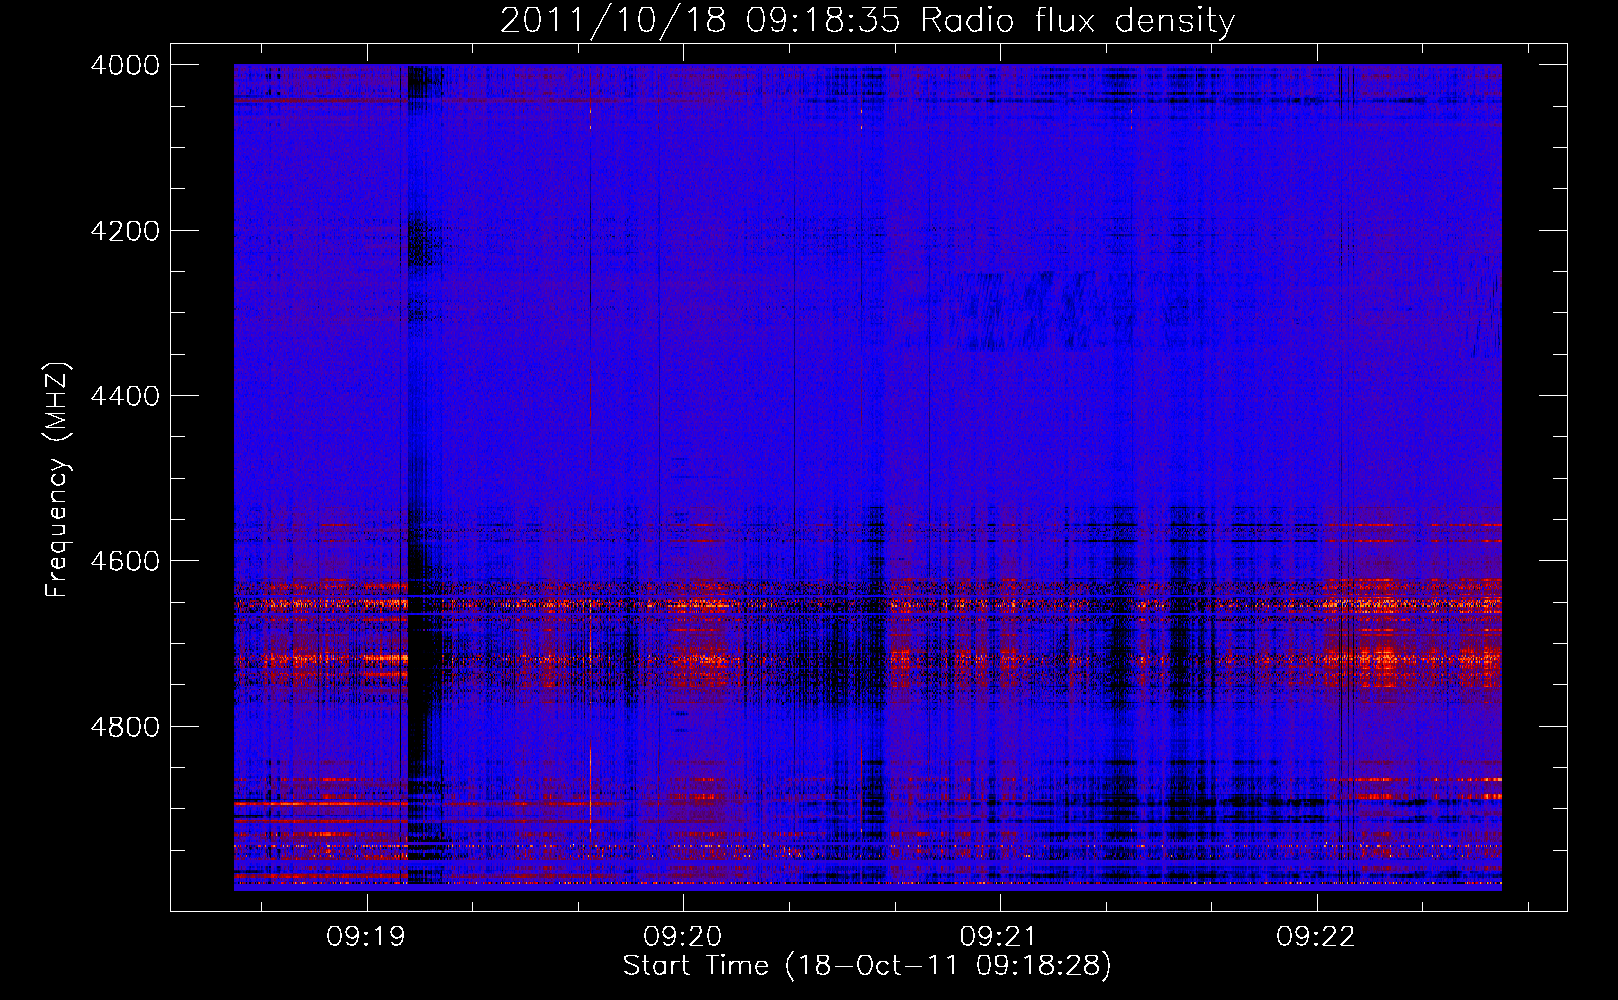Click the 09:20 time tick label
This screenshot has height=1000, width=1618.
point(683,937)
